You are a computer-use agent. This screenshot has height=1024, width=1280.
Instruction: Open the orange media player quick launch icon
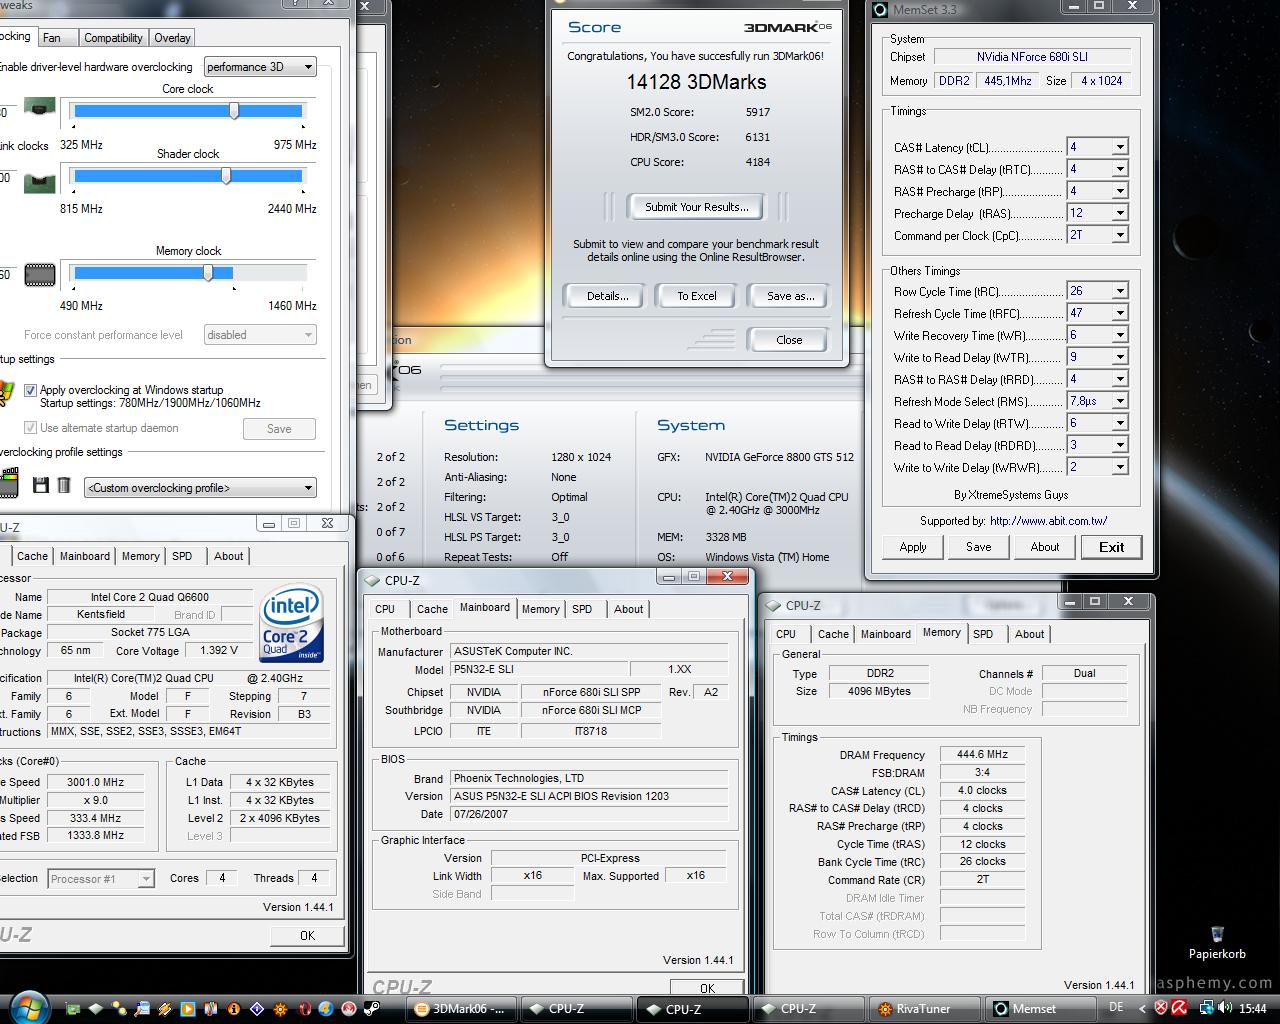point(188,1009)
